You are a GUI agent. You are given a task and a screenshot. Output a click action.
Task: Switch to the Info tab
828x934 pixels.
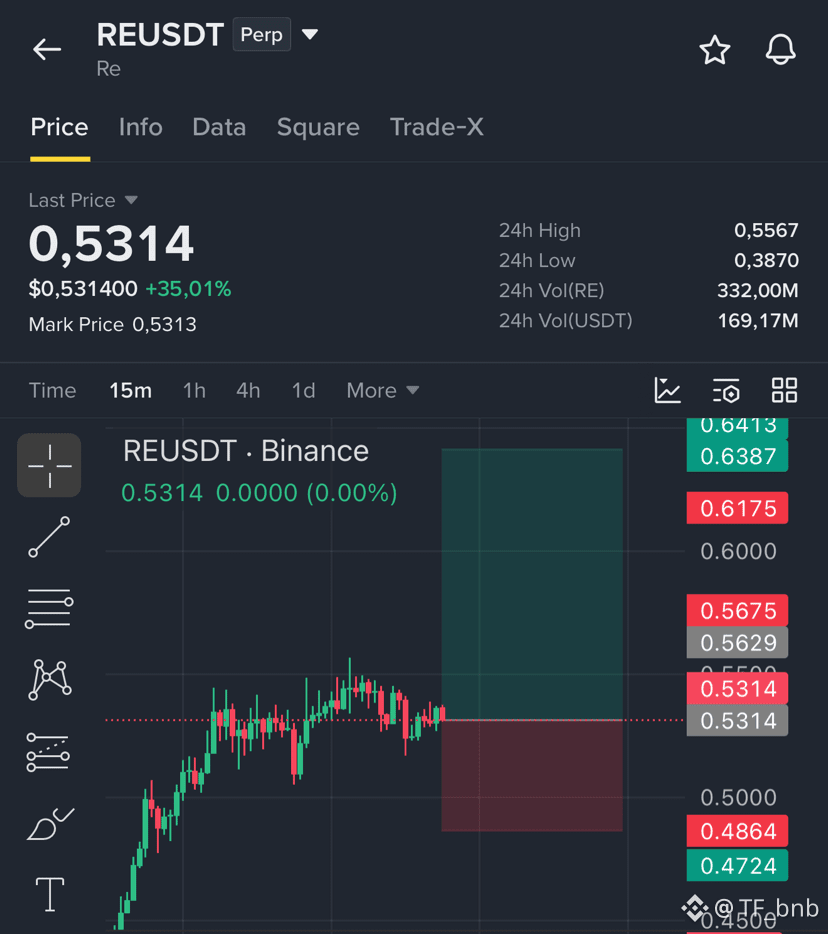[141, 127]
